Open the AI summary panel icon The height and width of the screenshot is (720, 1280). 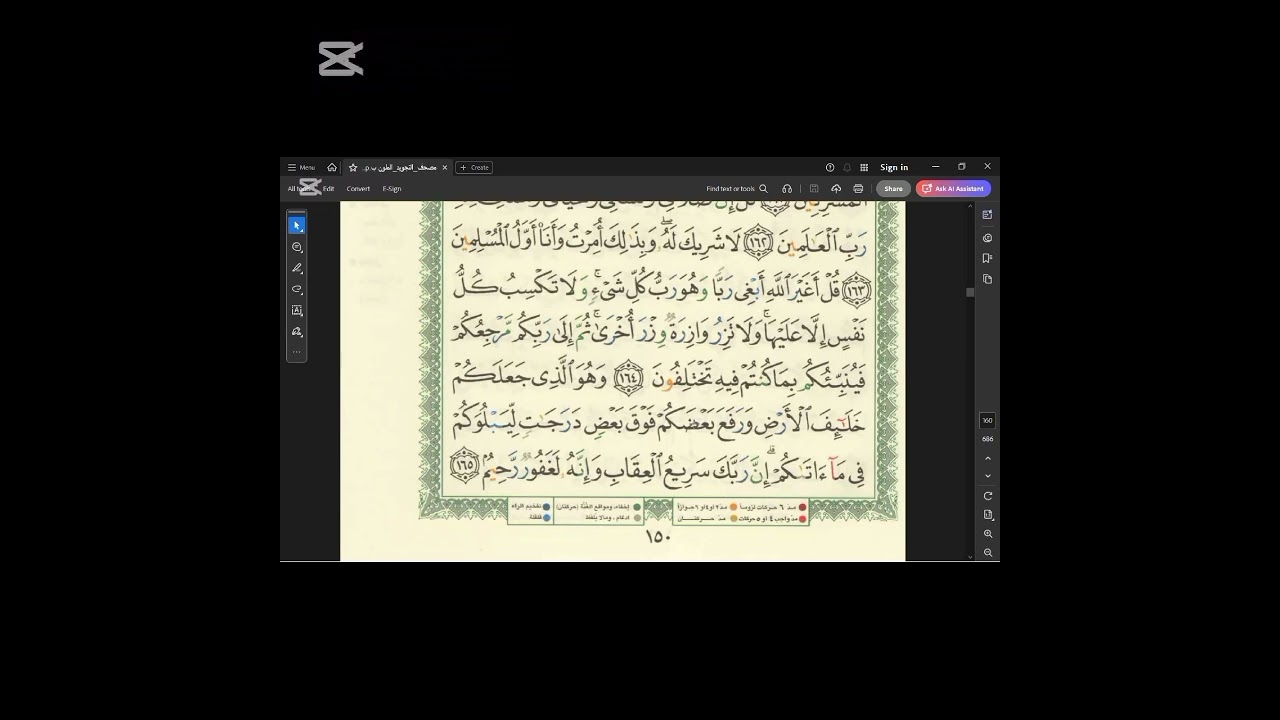[x=987, y=215]
